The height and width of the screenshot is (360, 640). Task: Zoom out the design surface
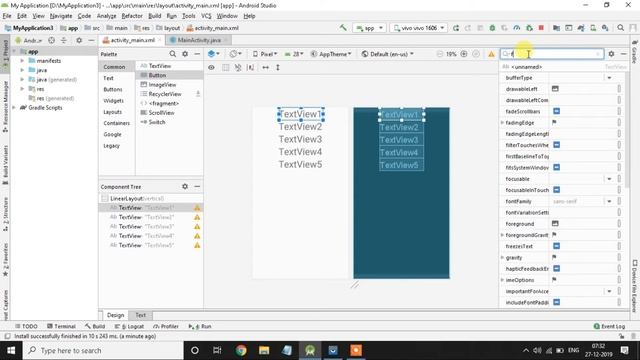[439, 54]
